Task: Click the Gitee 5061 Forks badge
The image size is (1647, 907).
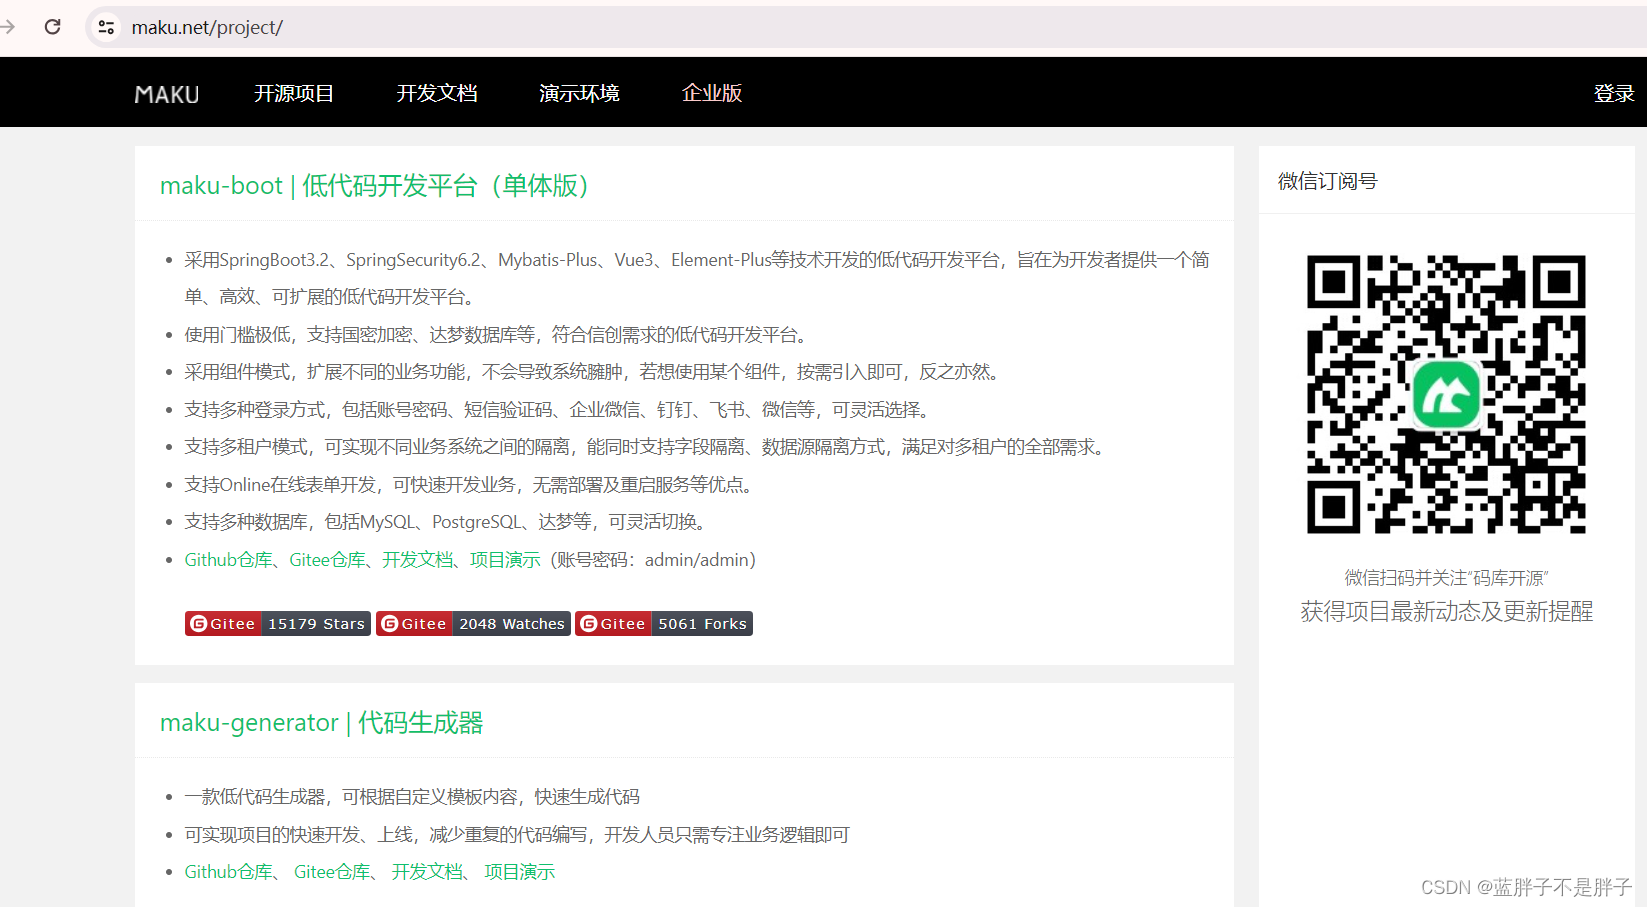Action: (664, 623)
